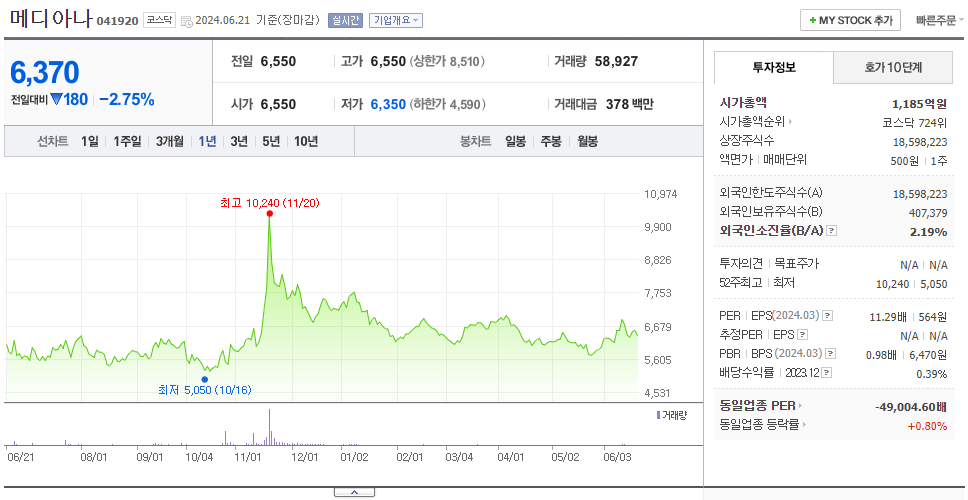This screenshot has width=968, height=500.
Task: Click the help icon next to 외국인소진율(B/A)
Action: tap(832, 231)
